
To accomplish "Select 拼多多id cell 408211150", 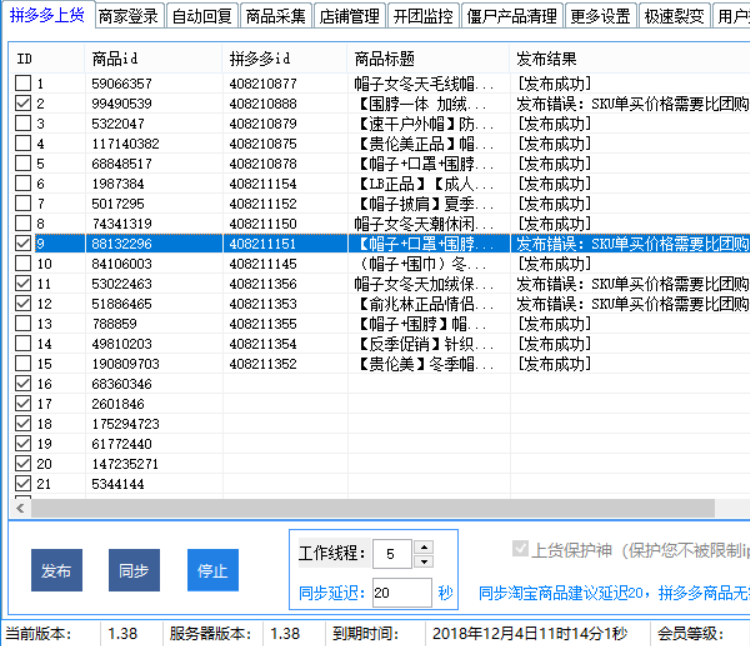I will [x=263, y=224].
